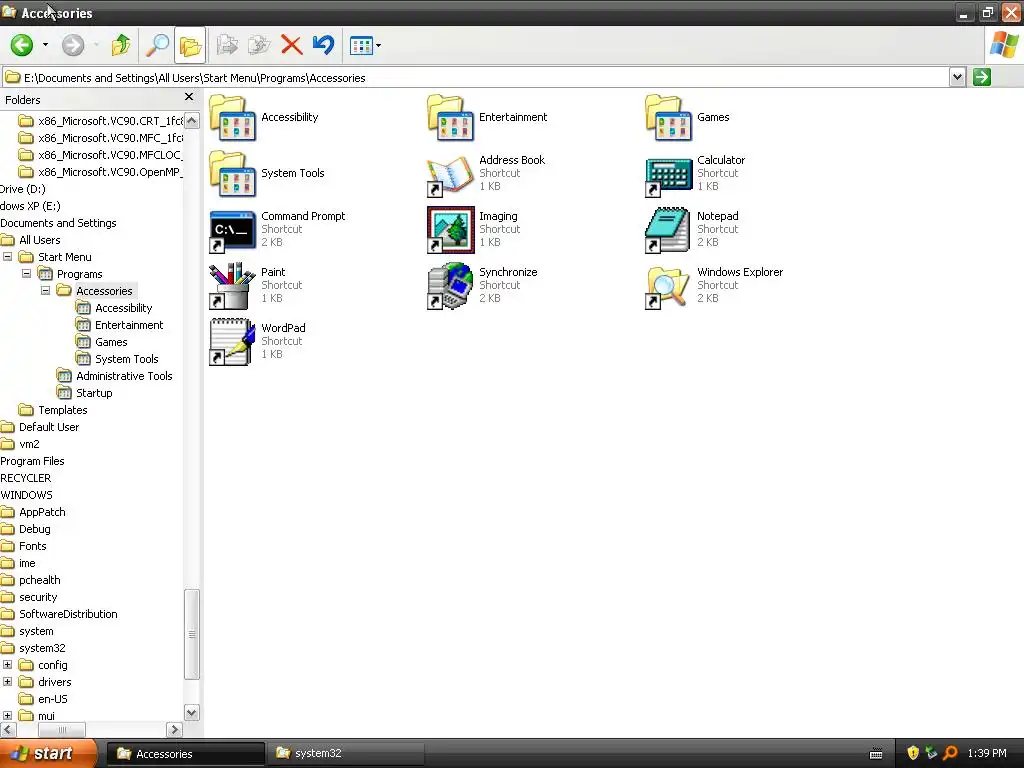This screenshot has width=1024, height=768.
Task: Collapse the Start Menu tree node
Action: (7, 257)
